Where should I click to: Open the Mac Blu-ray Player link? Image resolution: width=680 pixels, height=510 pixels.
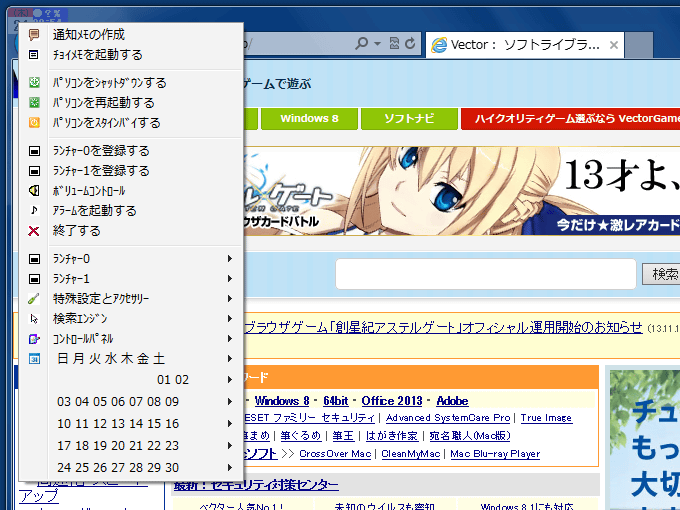pos(495,454)
